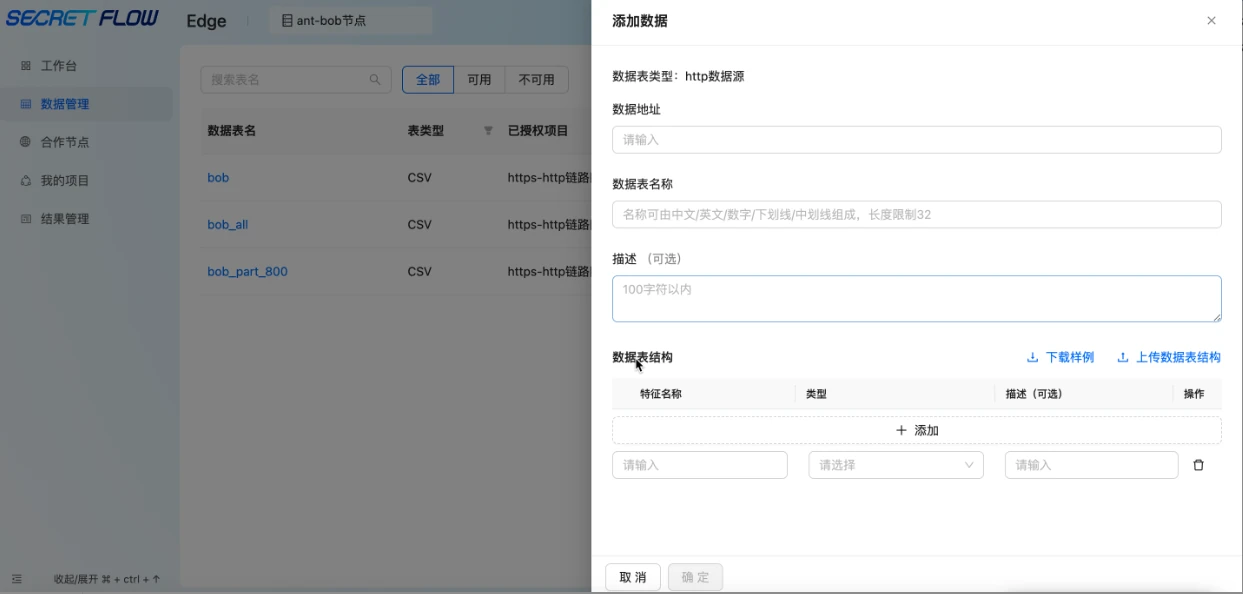Focus the 搜索表名 search box
Screen dimensions: 1243x594
tap(296, 80)
